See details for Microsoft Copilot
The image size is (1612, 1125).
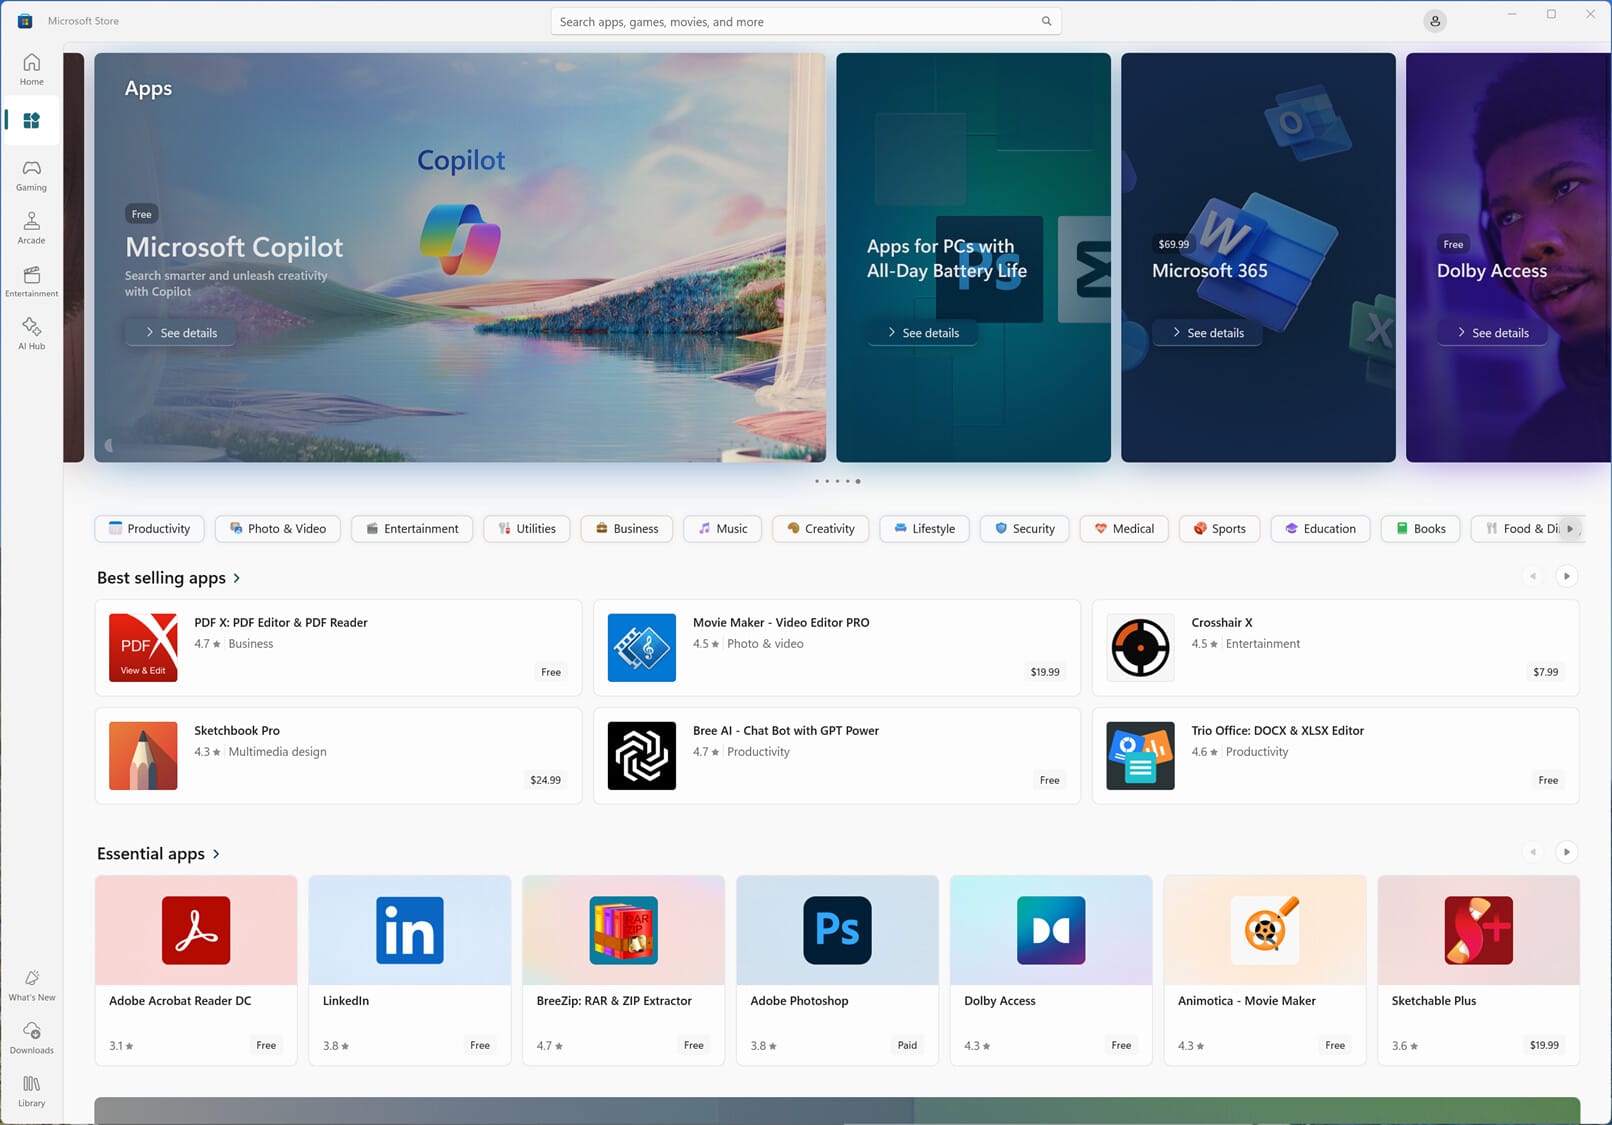[180, 332]
